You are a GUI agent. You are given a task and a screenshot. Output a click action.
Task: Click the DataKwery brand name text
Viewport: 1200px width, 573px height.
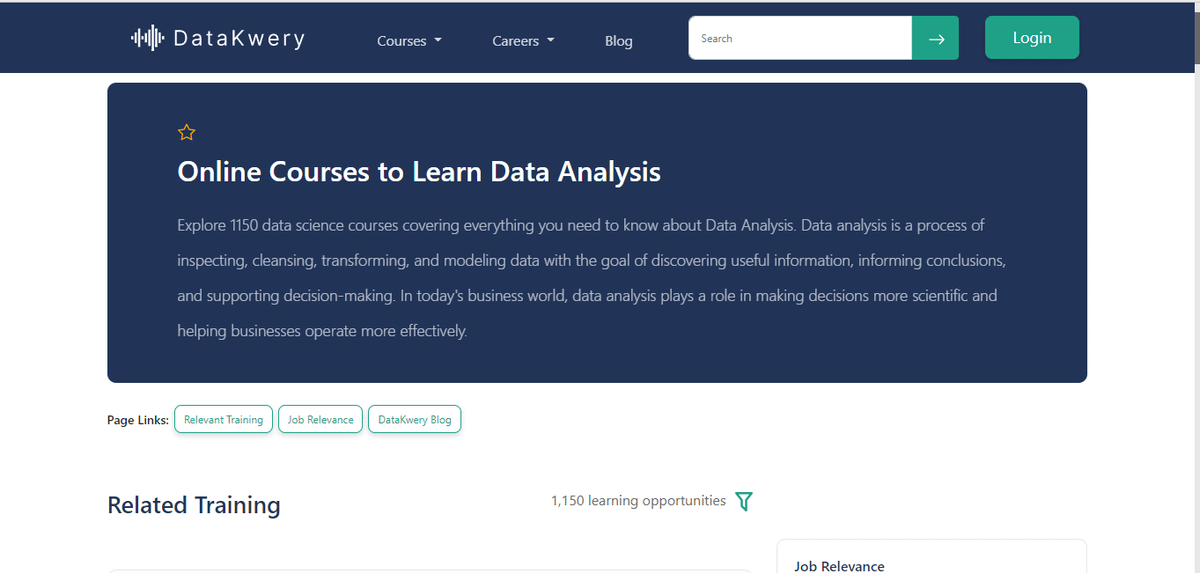pos(239,39)
